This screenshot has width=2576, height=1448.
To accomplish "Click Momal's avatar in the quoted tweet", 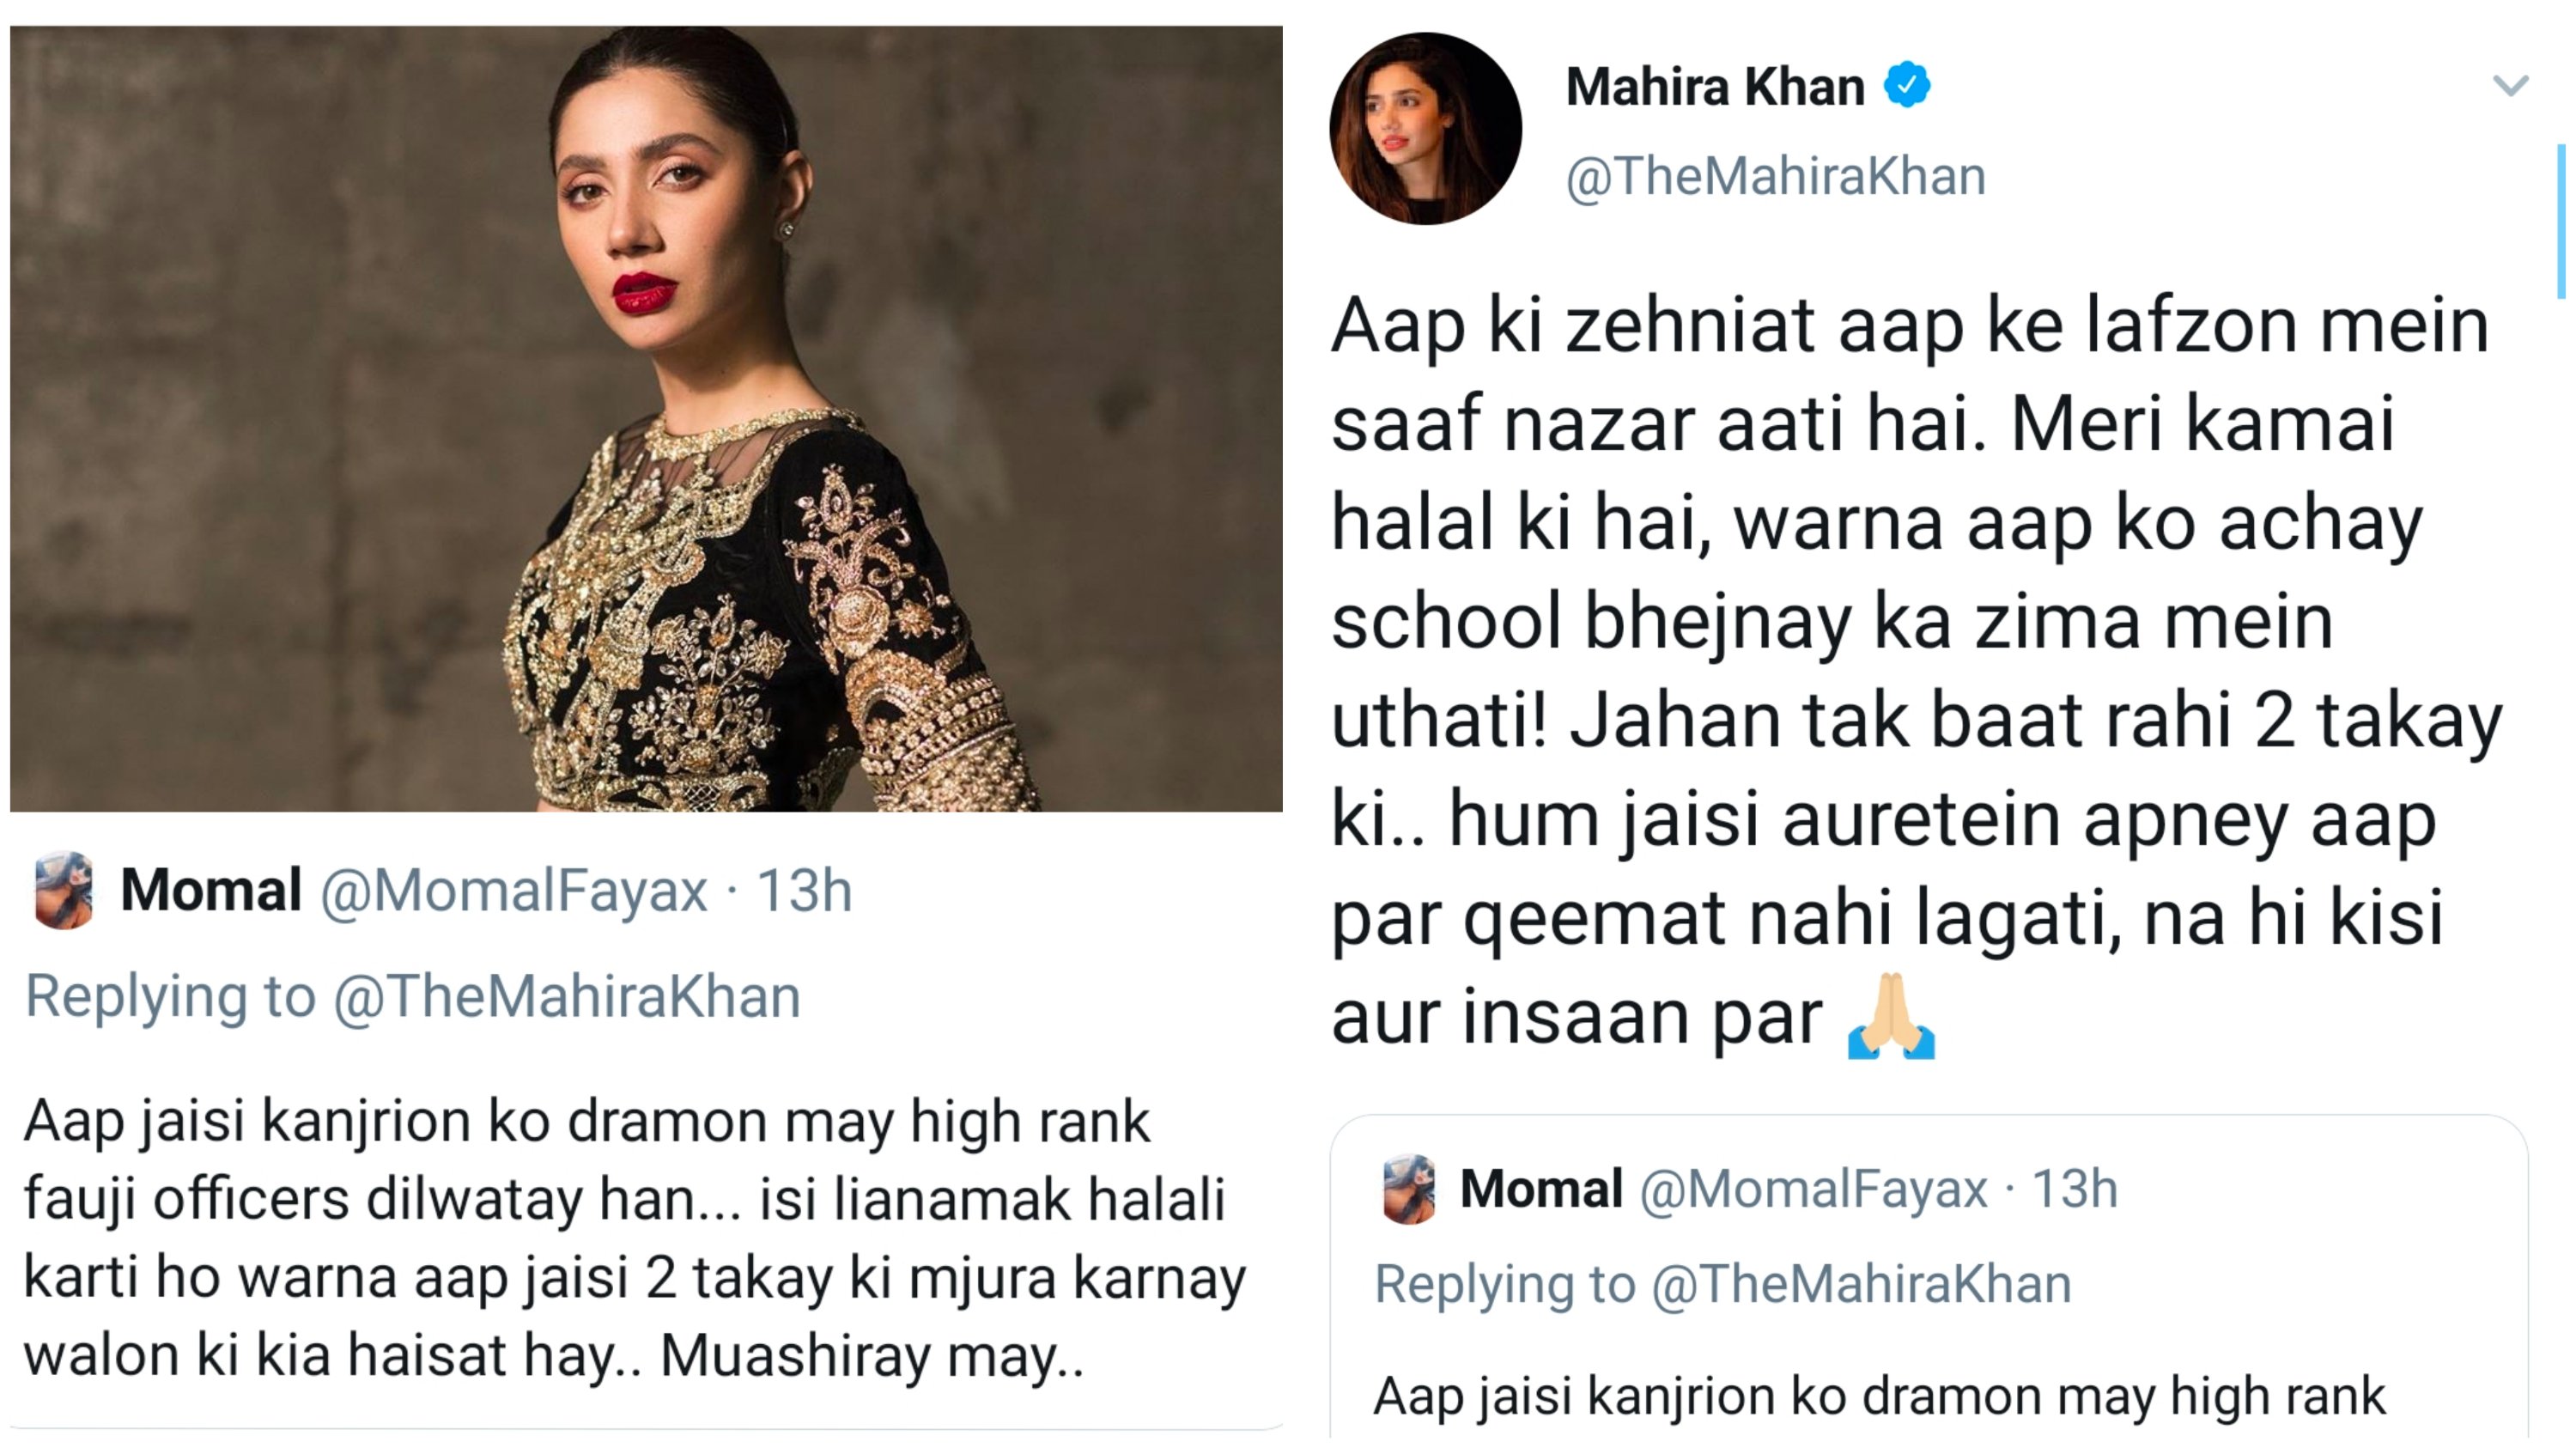I will click(x=1408, y=1189).
